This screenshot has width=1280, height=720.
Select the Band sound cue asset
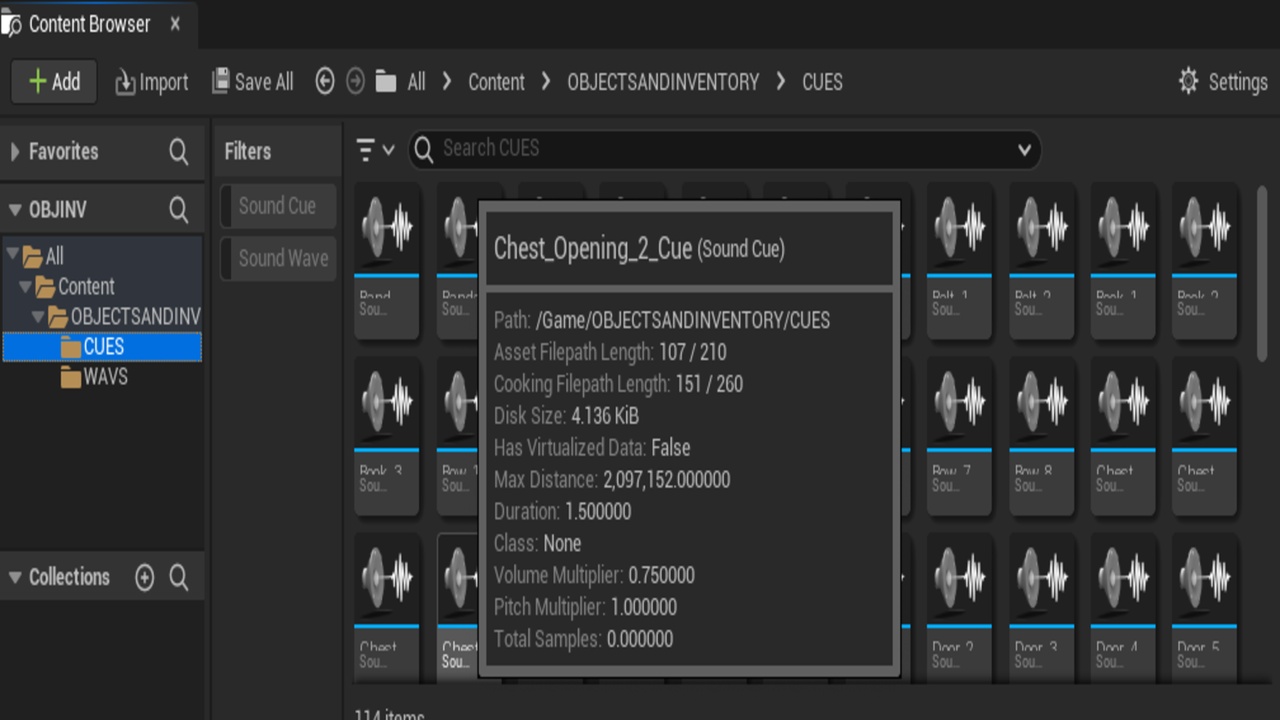coord(386,262)
